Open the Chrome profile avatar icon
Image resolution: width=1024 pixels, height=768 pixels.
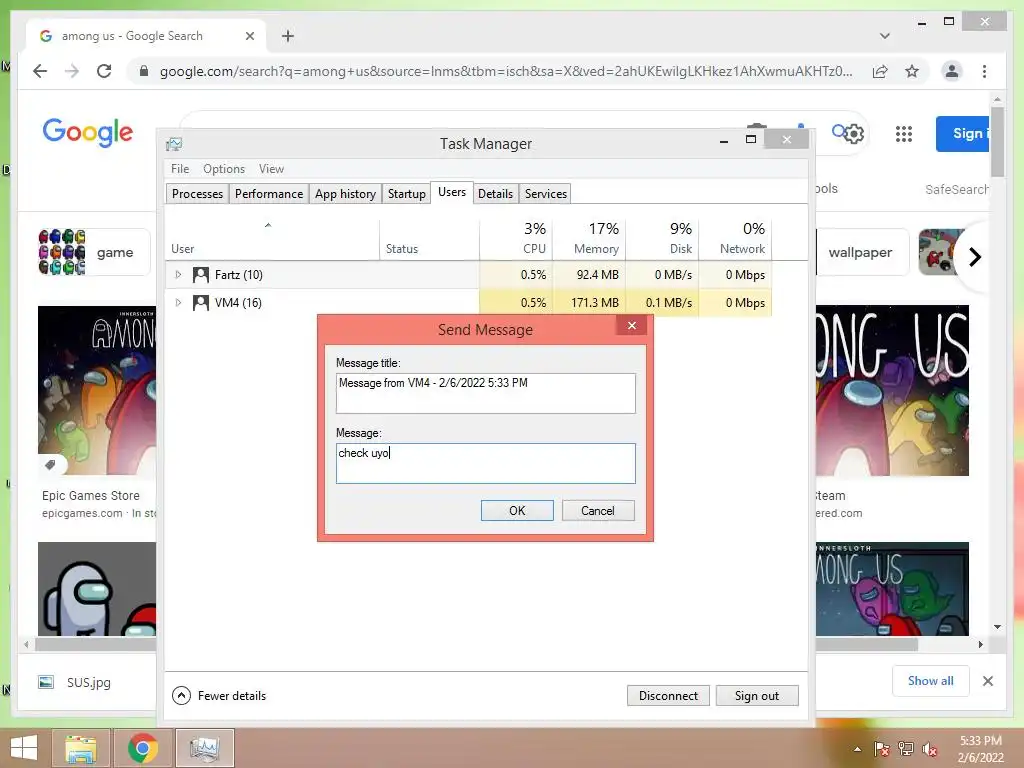(952, 71)
